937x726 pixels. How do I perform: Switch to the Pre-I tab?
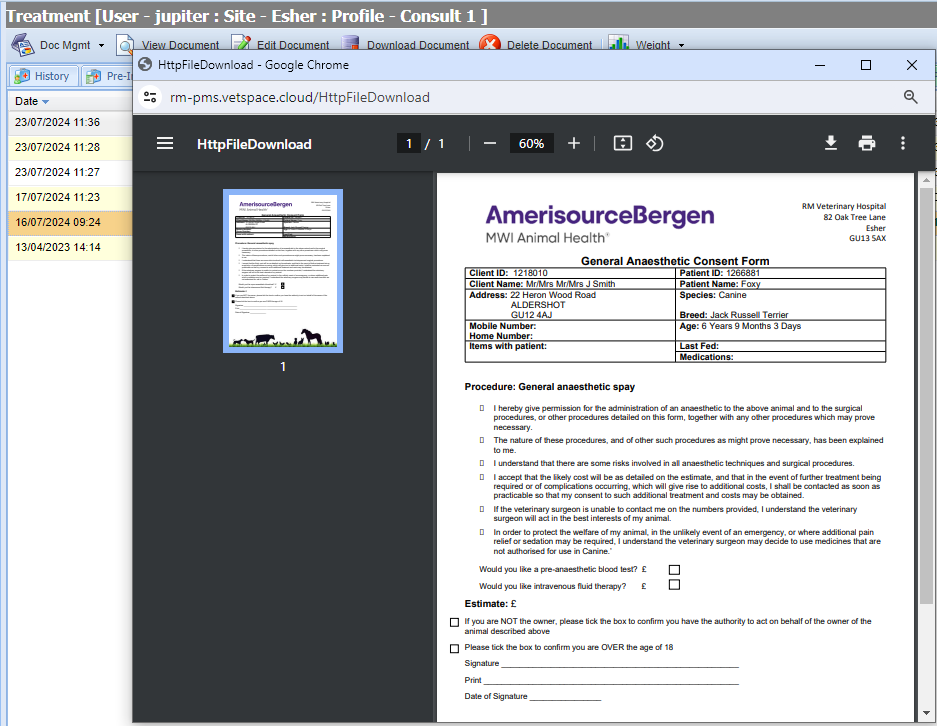(108, 76)
